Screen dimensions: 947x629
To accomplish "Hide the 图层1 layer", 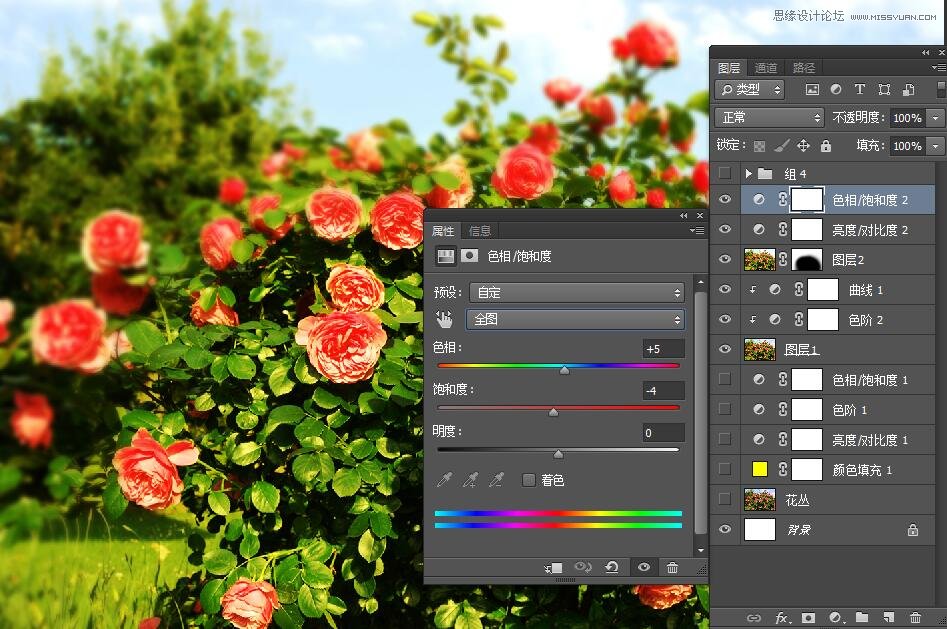I will point(725,349).
